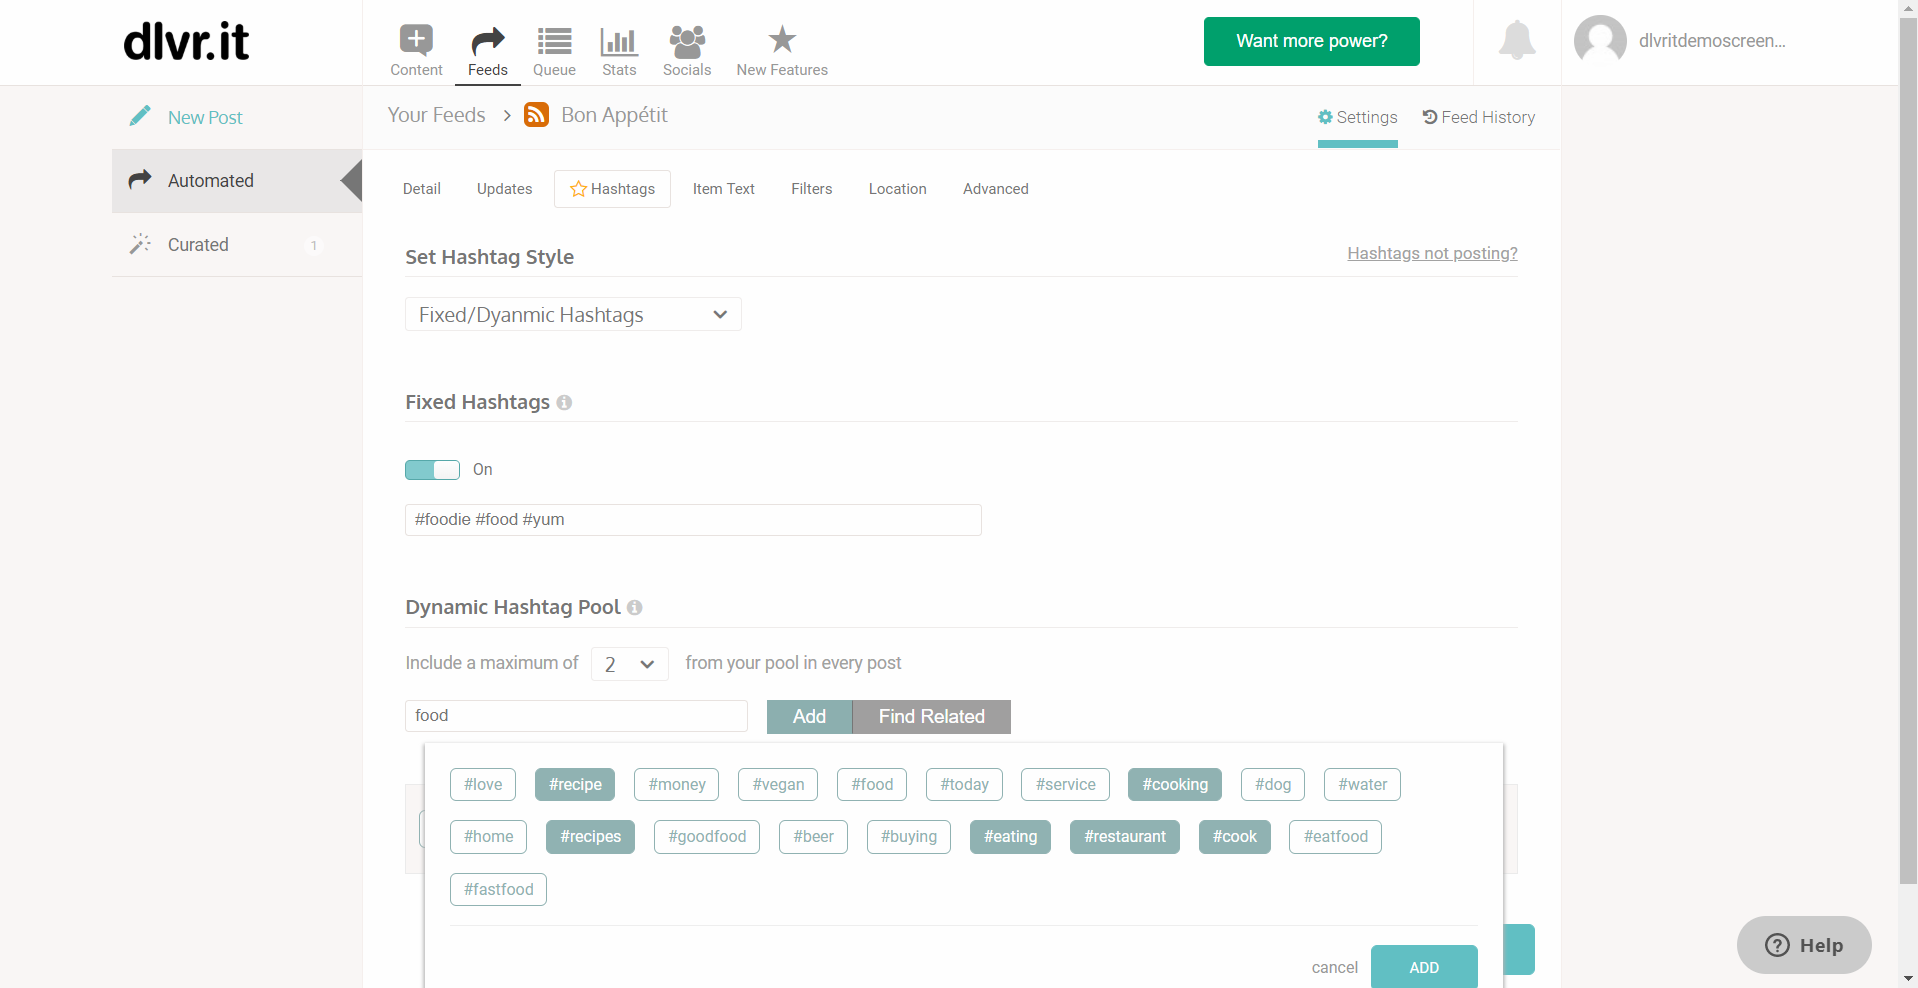Select the #fastfood hashtag chip
Image resolution: width=1918 pixels, height=988 pixels.
pyautogui.click(x=498, y=889)
